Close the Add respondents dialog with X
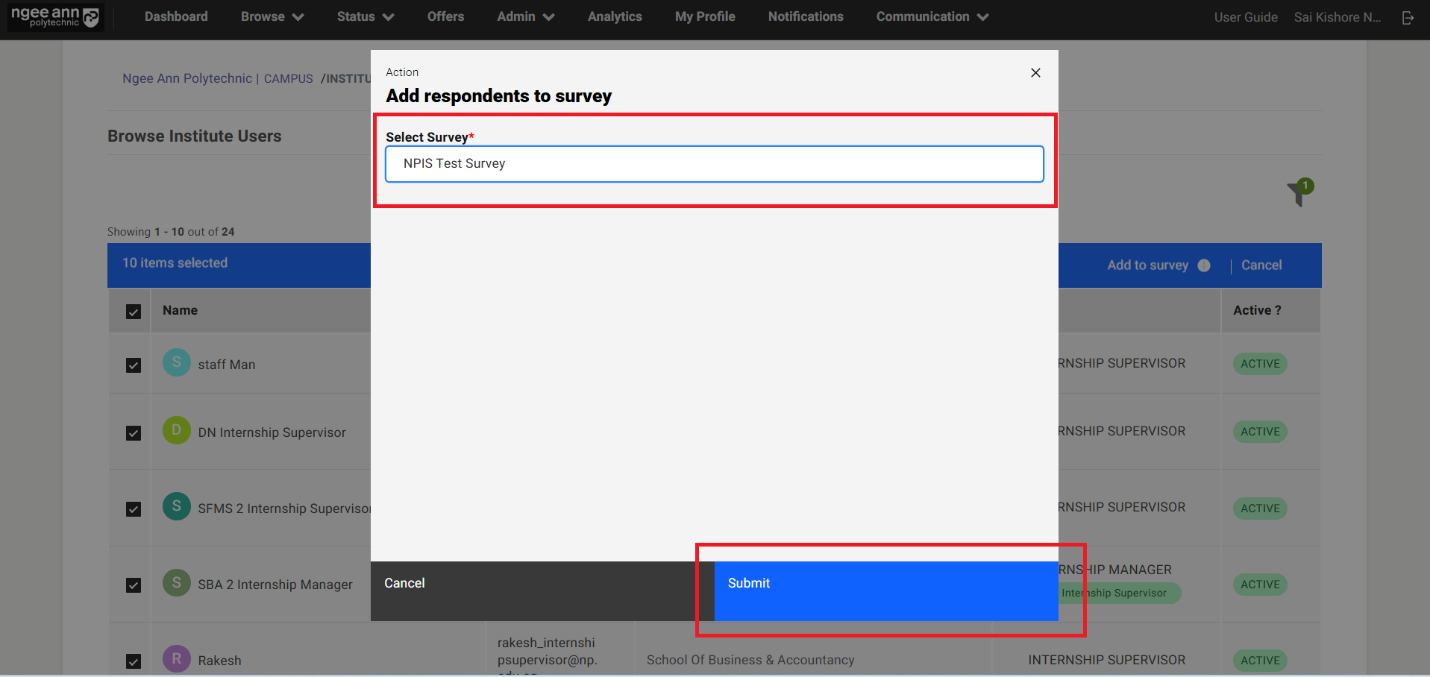The image size is (1430, 677). pyautogui.click(x=1035, y=73)
